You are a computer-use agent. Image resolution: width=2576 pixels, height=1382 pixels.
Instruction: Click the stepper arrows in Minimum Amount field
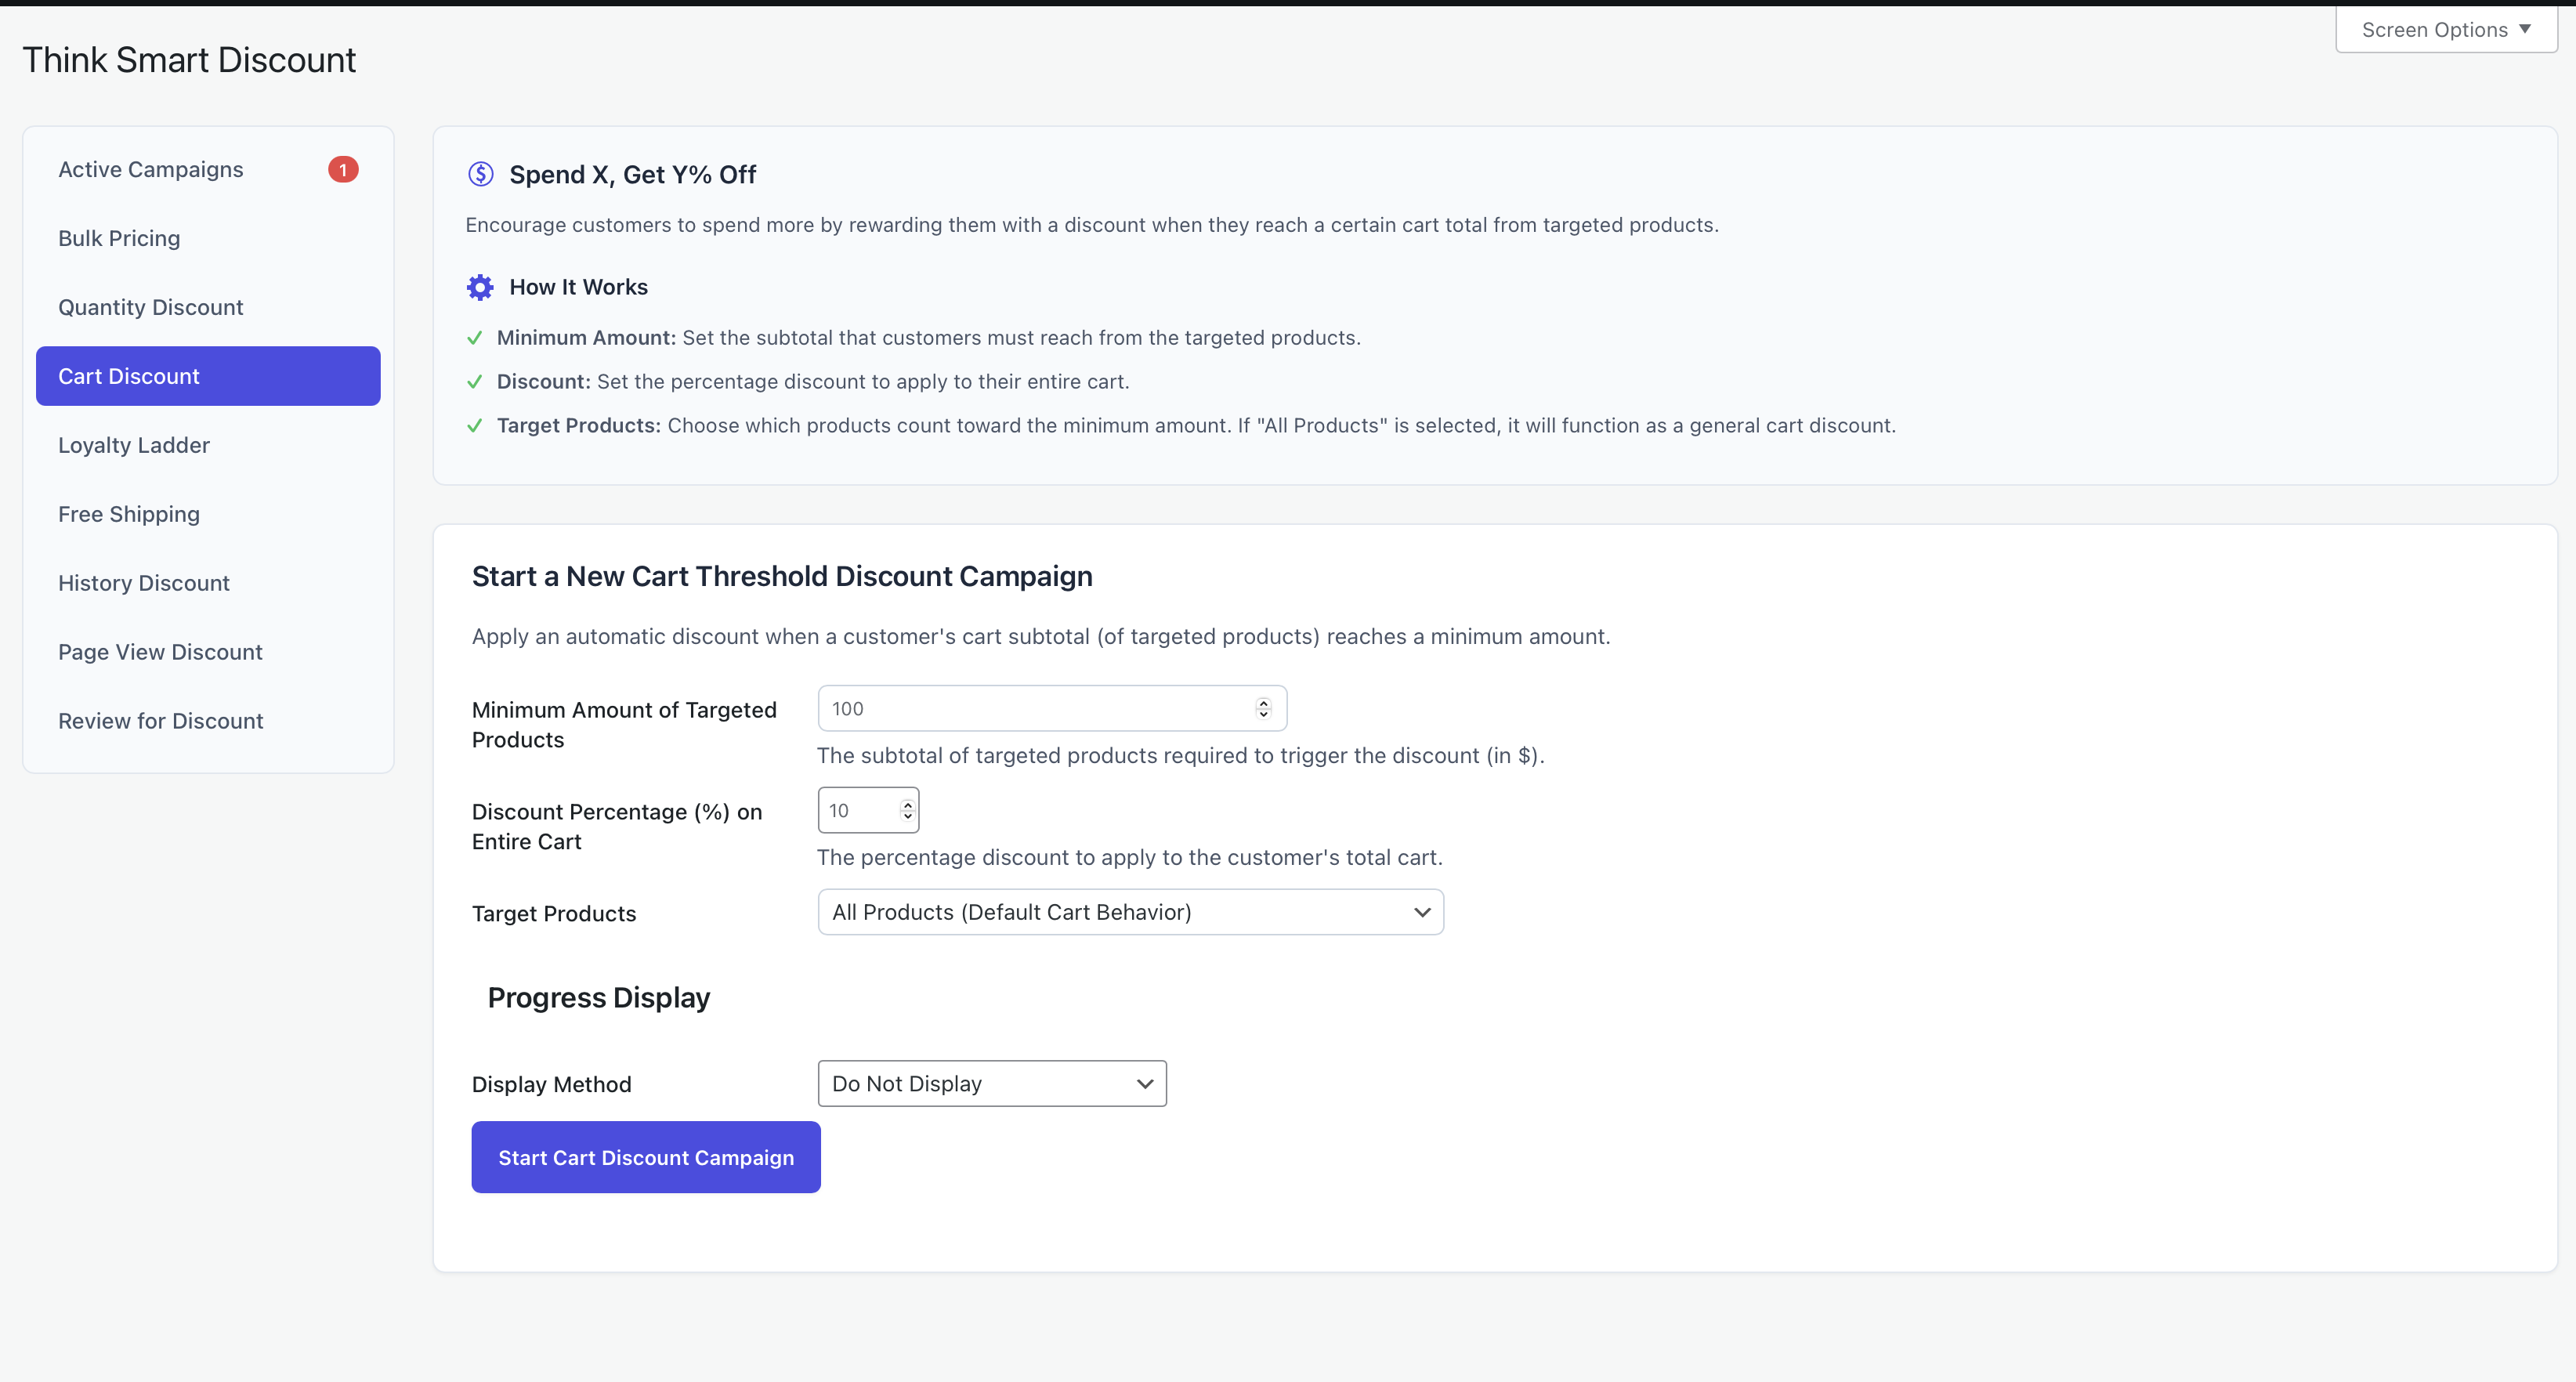click(x=1263, y=708)
